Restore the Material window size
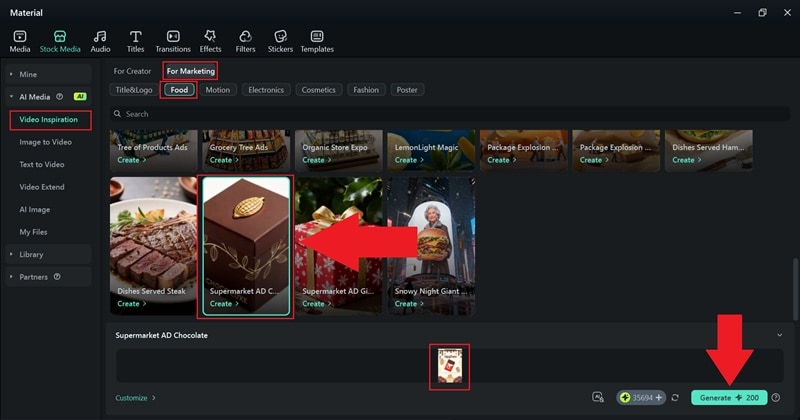The width and height of the screenshot is (800, 420). (762, 13)
